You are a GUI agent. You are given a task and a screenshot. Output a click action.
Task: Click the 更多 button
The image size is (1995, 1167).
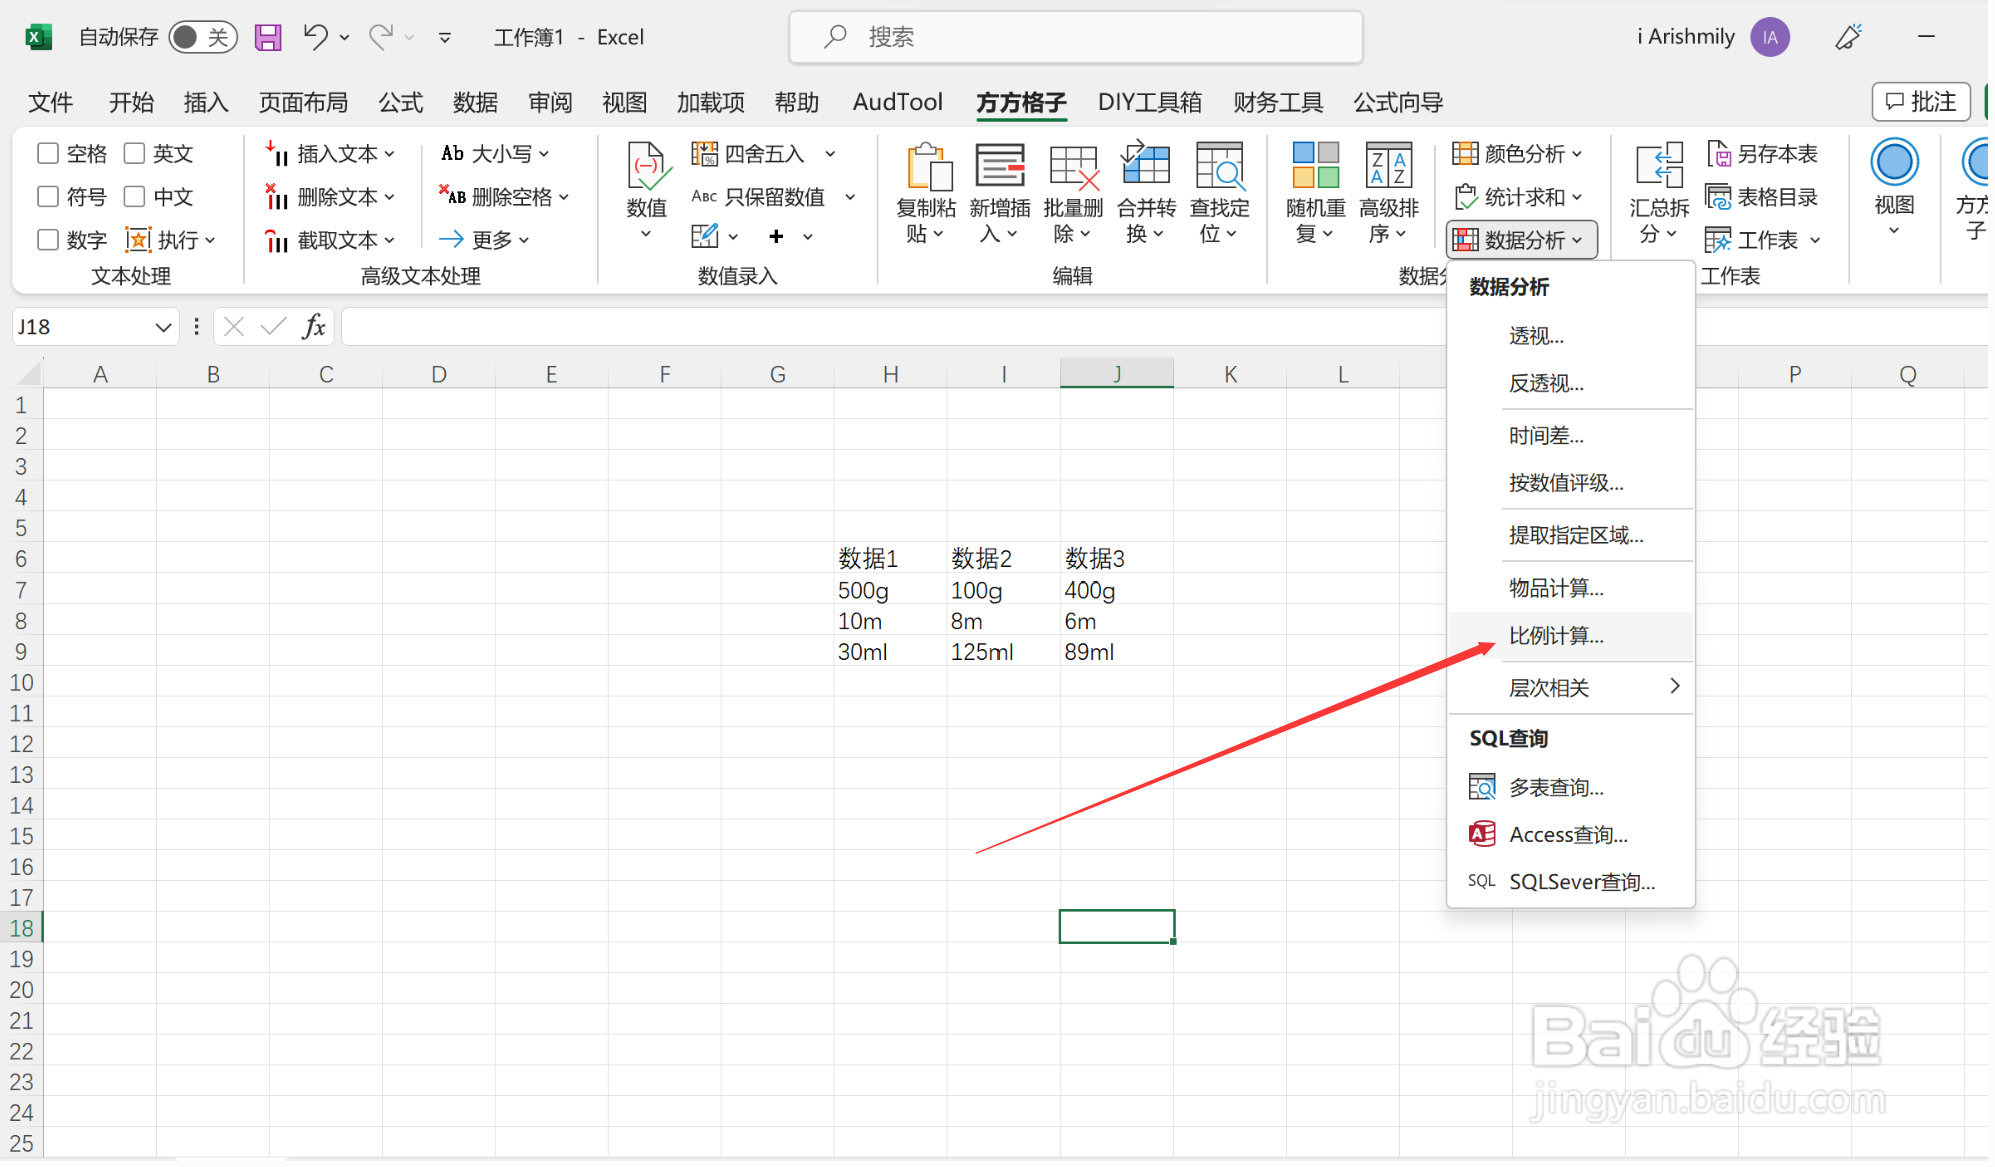point(484,240)
